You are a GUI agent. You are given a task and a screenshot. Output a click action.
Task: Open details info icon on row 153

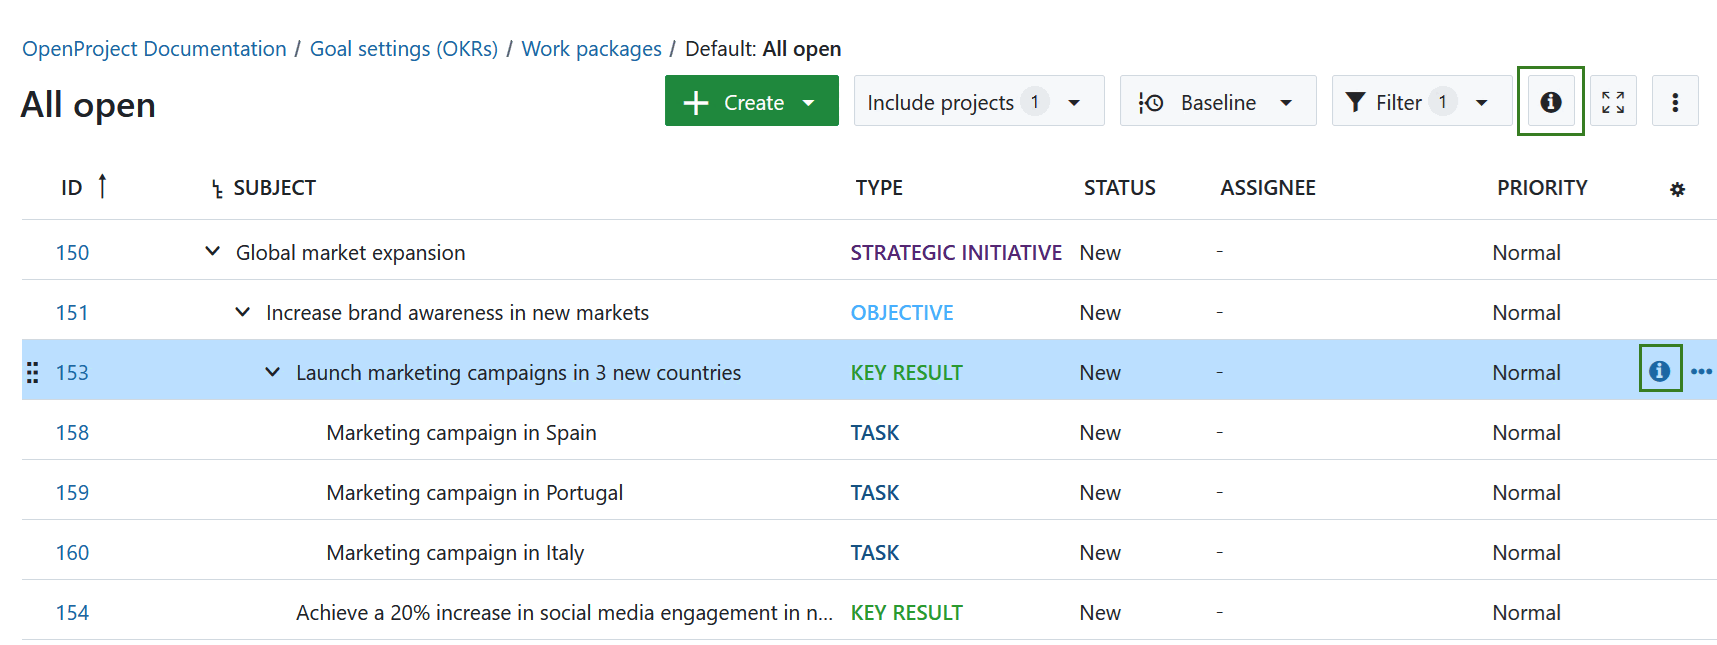pos(1659,371)
